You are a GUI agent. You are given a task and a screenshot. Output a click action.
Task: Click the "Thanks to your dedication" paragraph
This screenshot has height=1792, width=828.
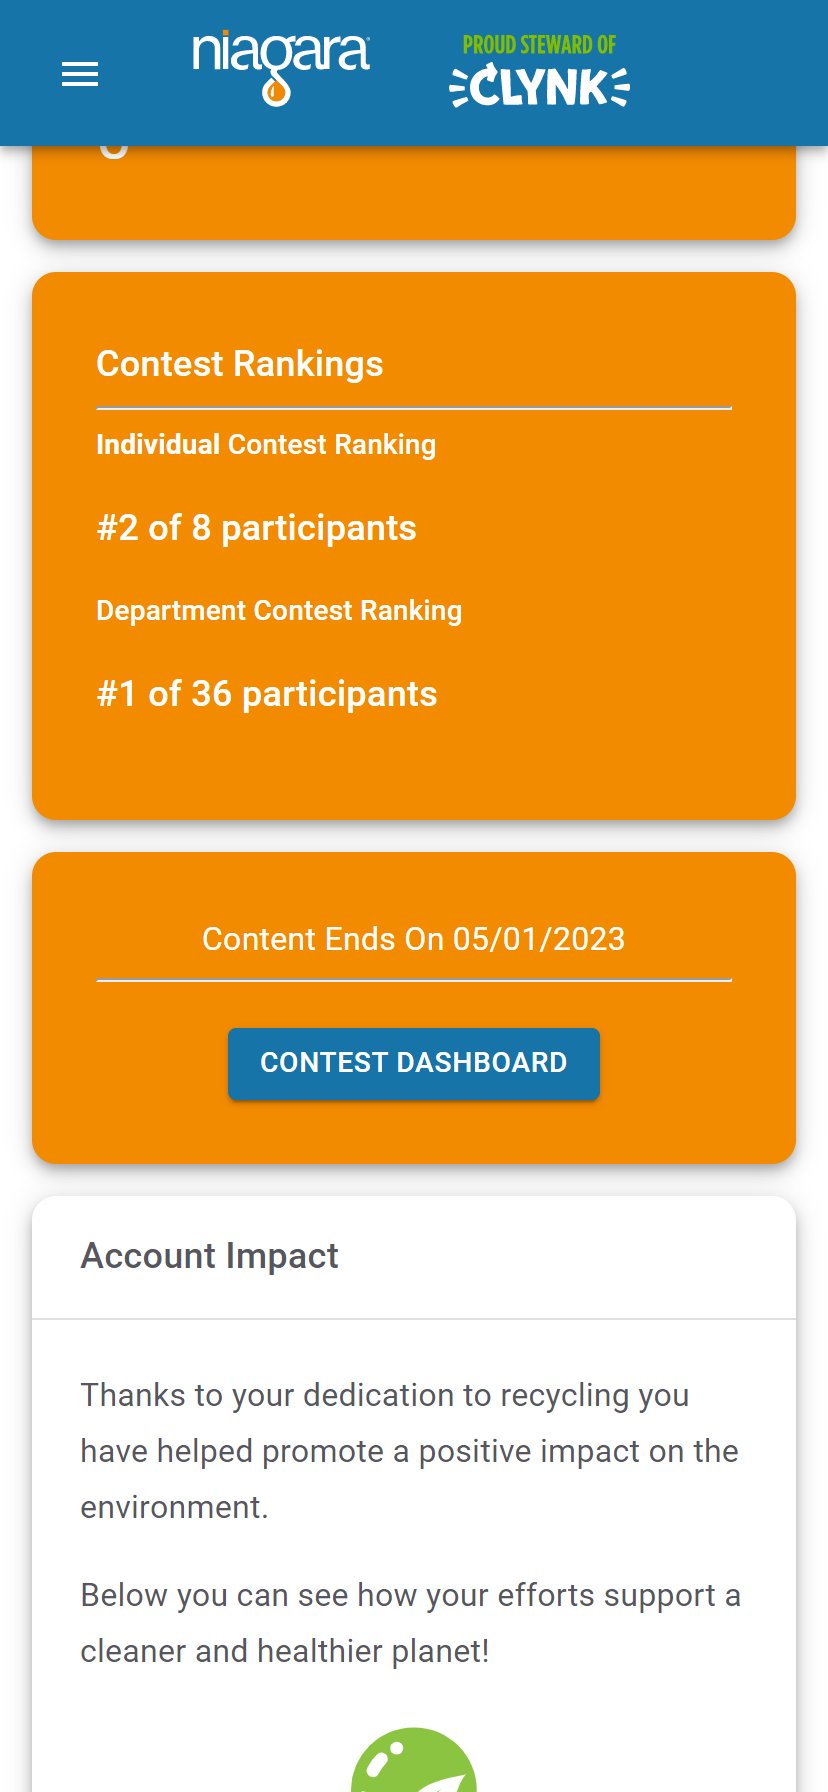click(410, 1450)
